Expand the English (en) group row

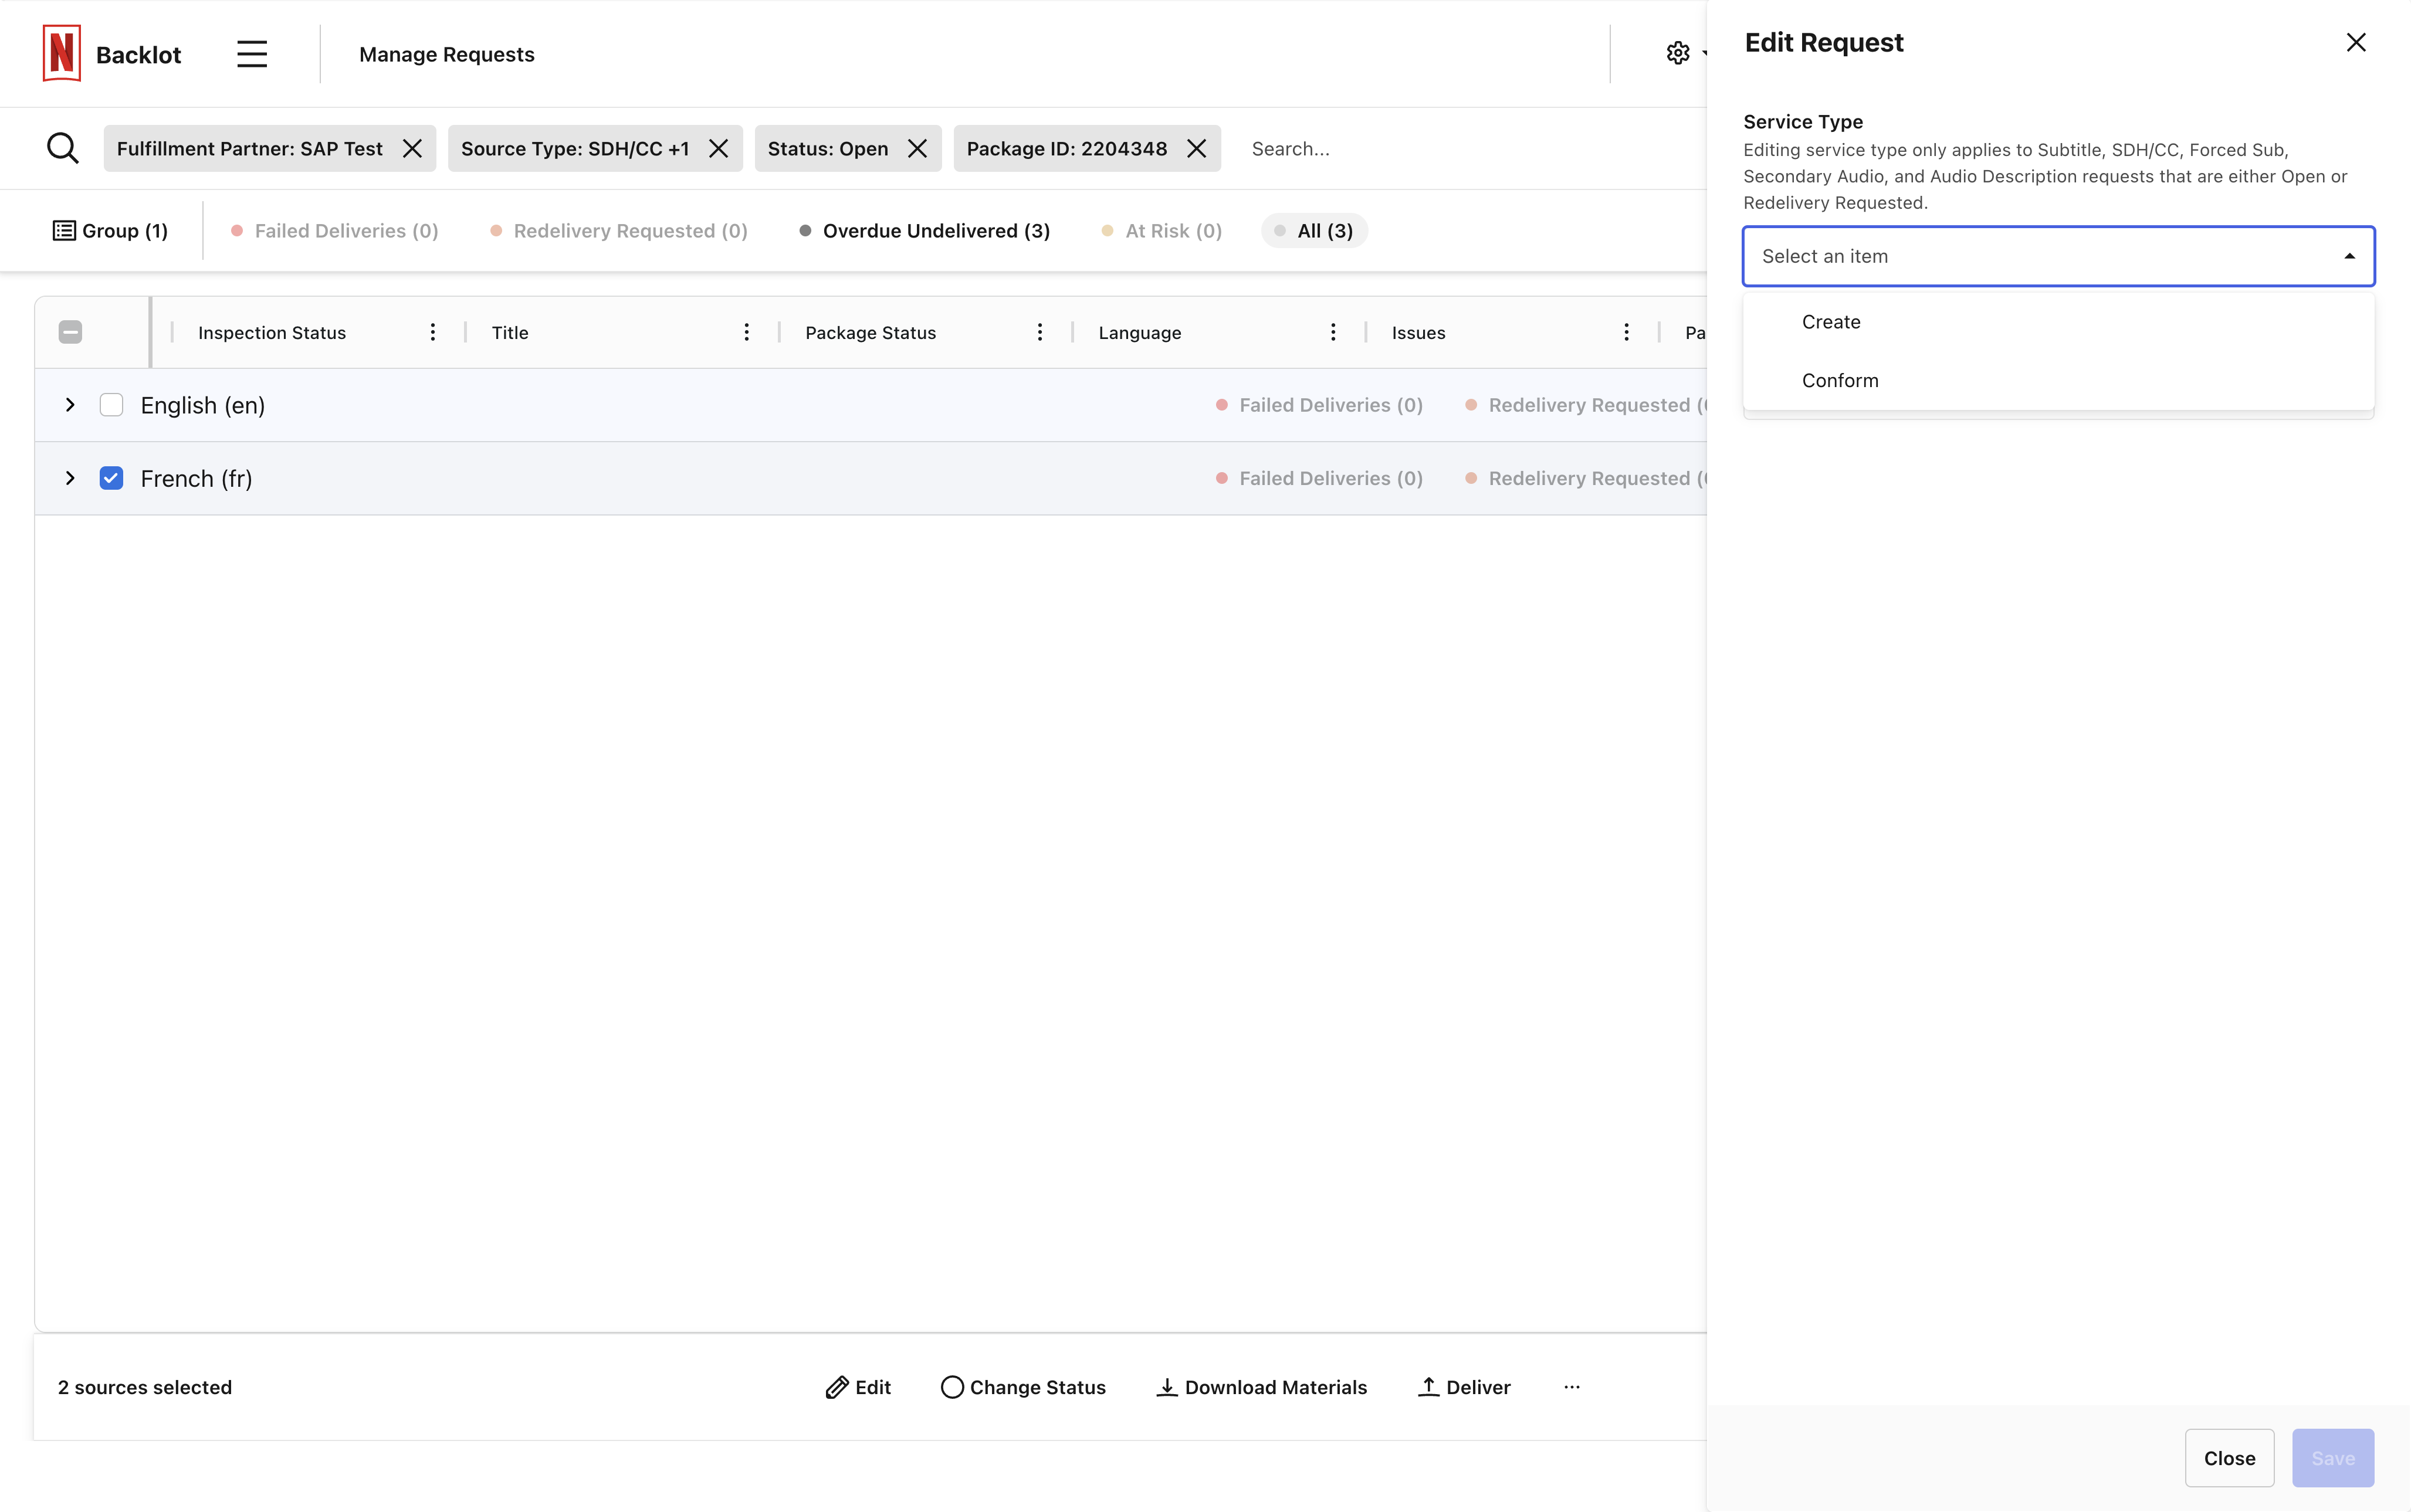[70, 405]
